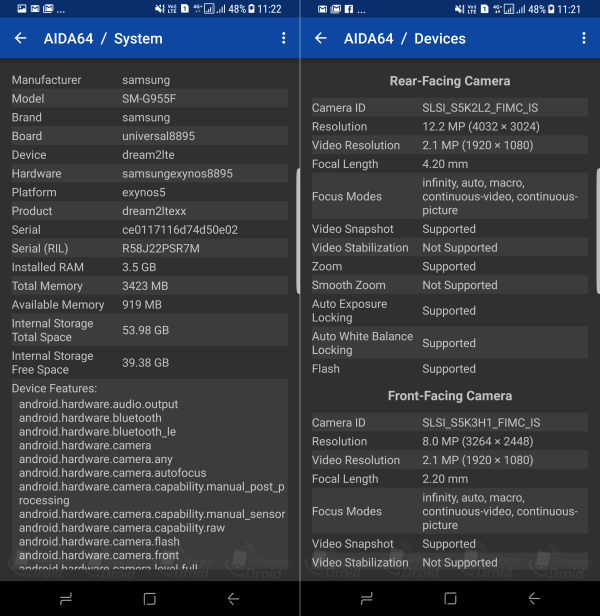Tap the rear camera Resolution 12.2 MP row
This screenshot has height=616, width=600.
click(x=449, y=127)
